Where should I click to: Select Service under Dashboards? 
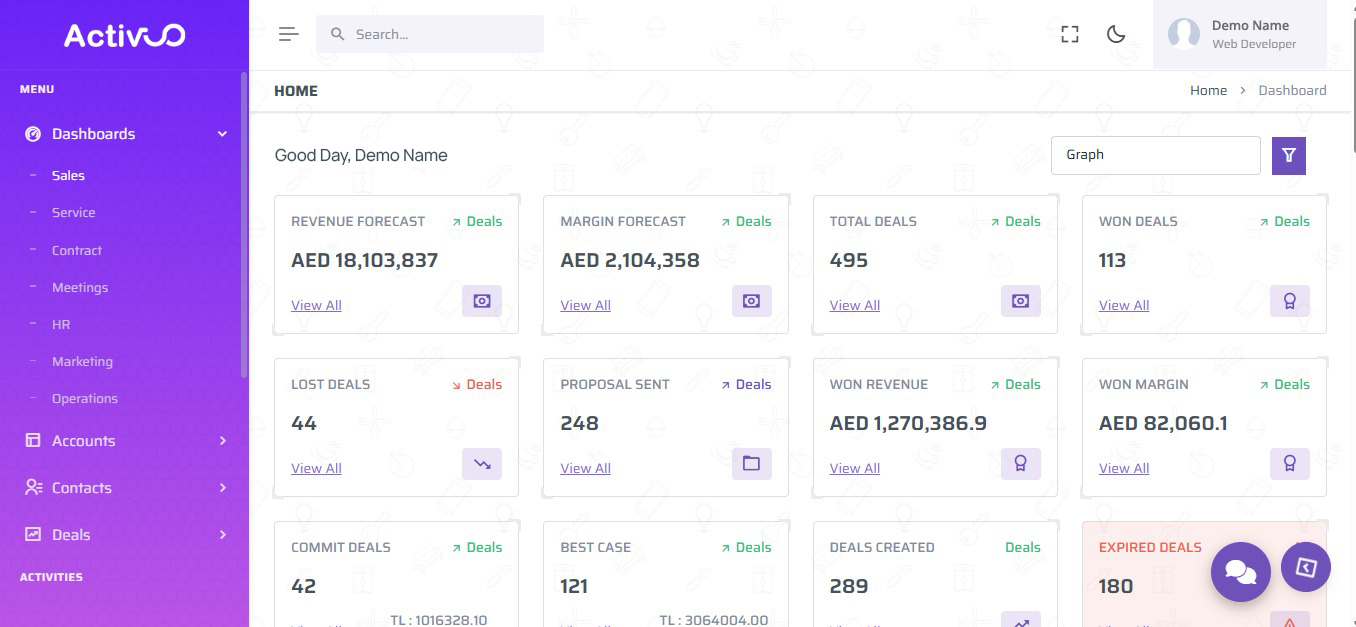click(74, 213)
